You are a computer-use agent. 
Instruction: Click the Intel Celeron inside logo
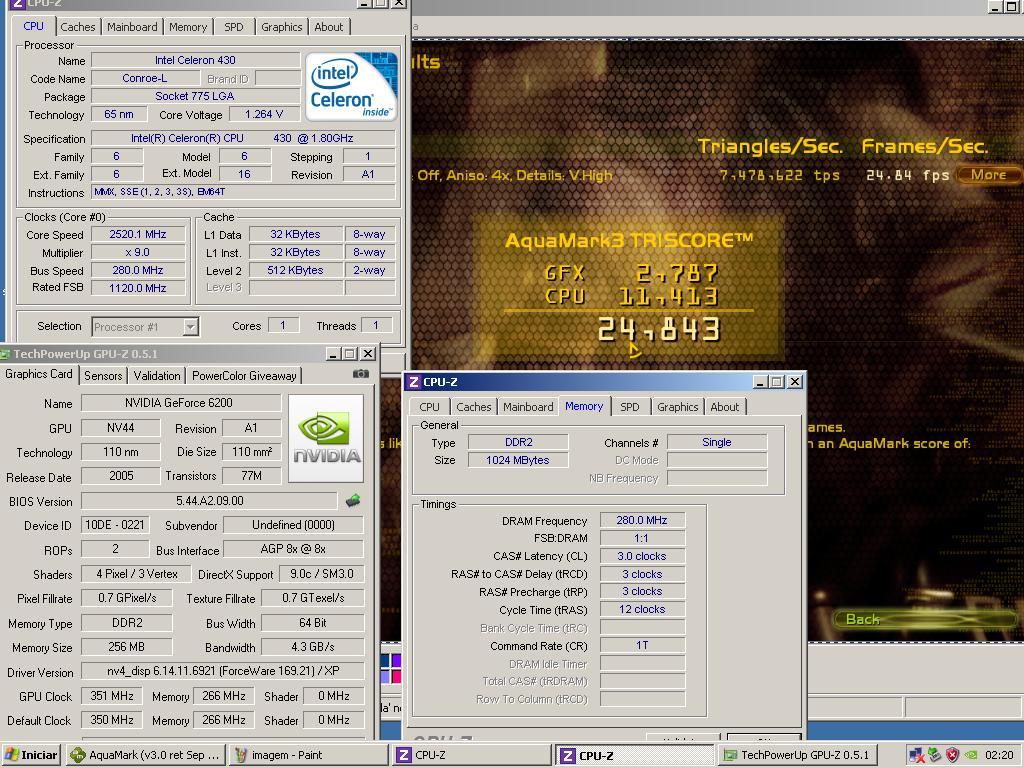[351, 87]
